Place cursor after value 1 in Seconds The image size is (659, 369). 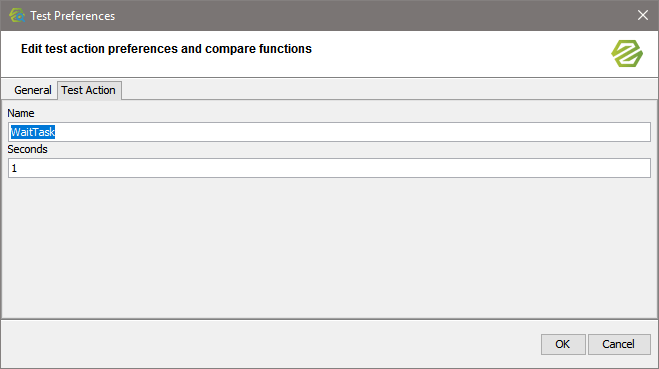tap(17, 169)
